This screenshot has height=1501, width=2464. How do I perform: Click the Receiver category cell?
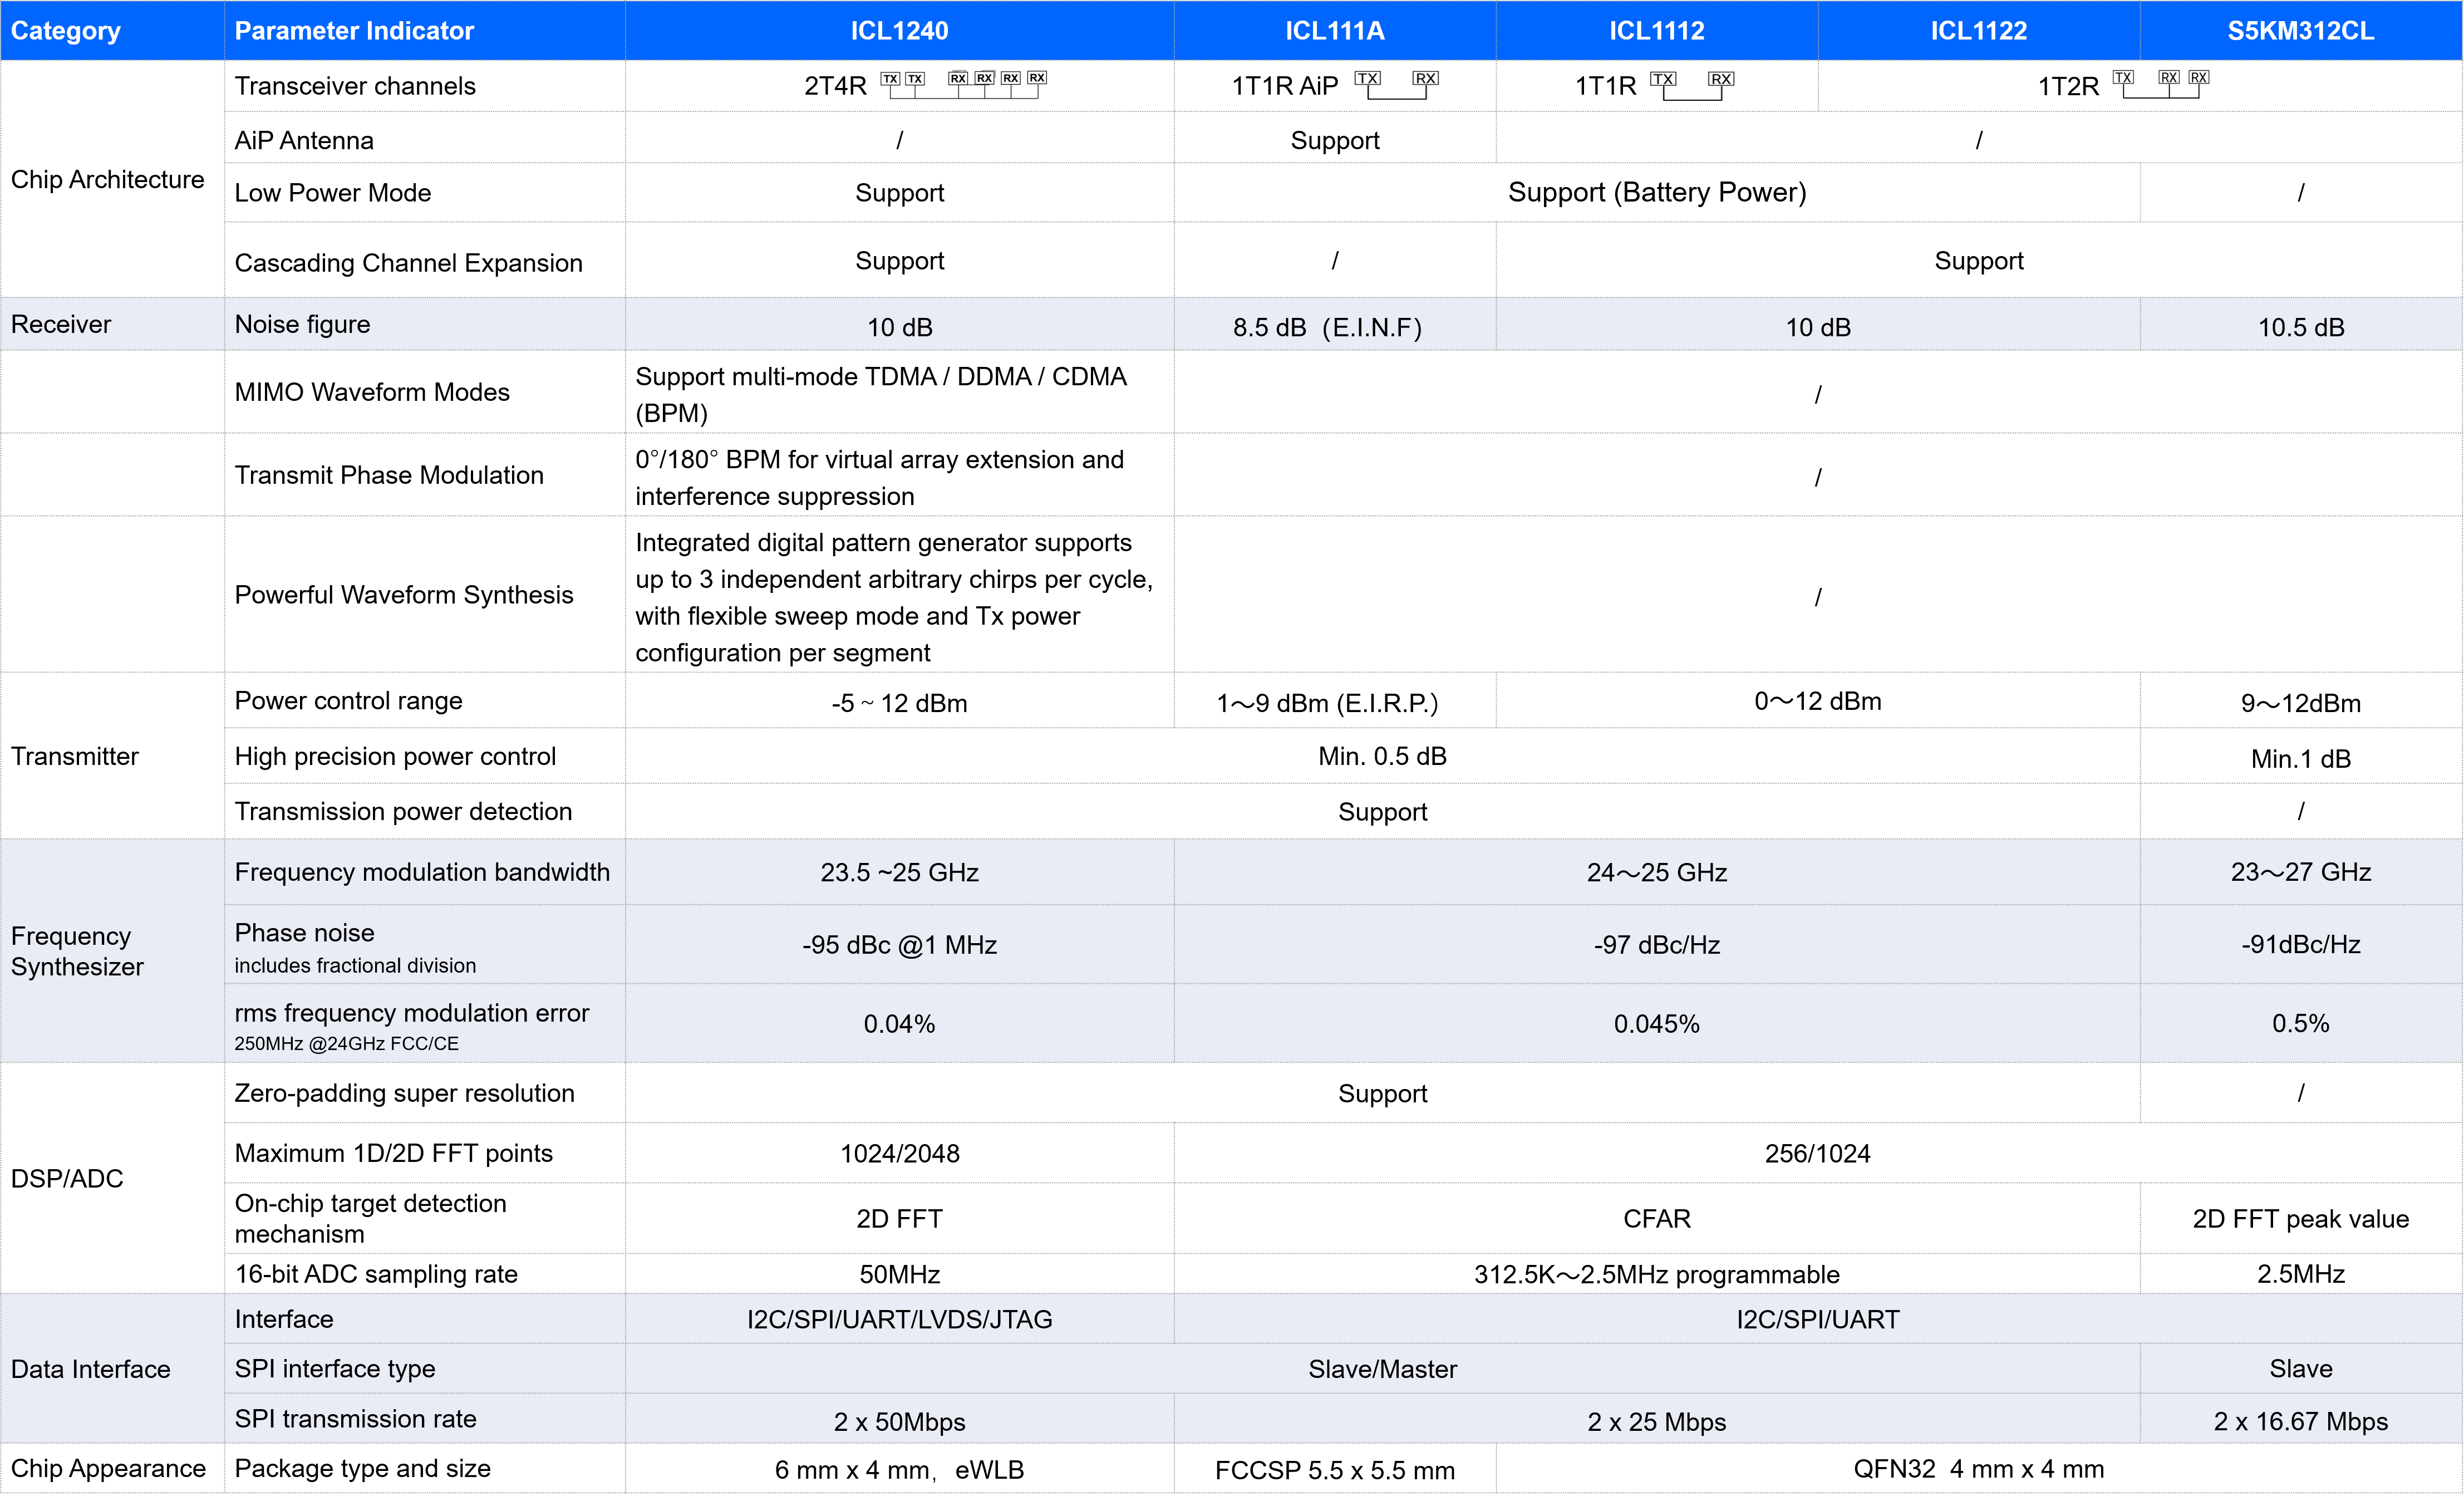[x=112, y=324]
